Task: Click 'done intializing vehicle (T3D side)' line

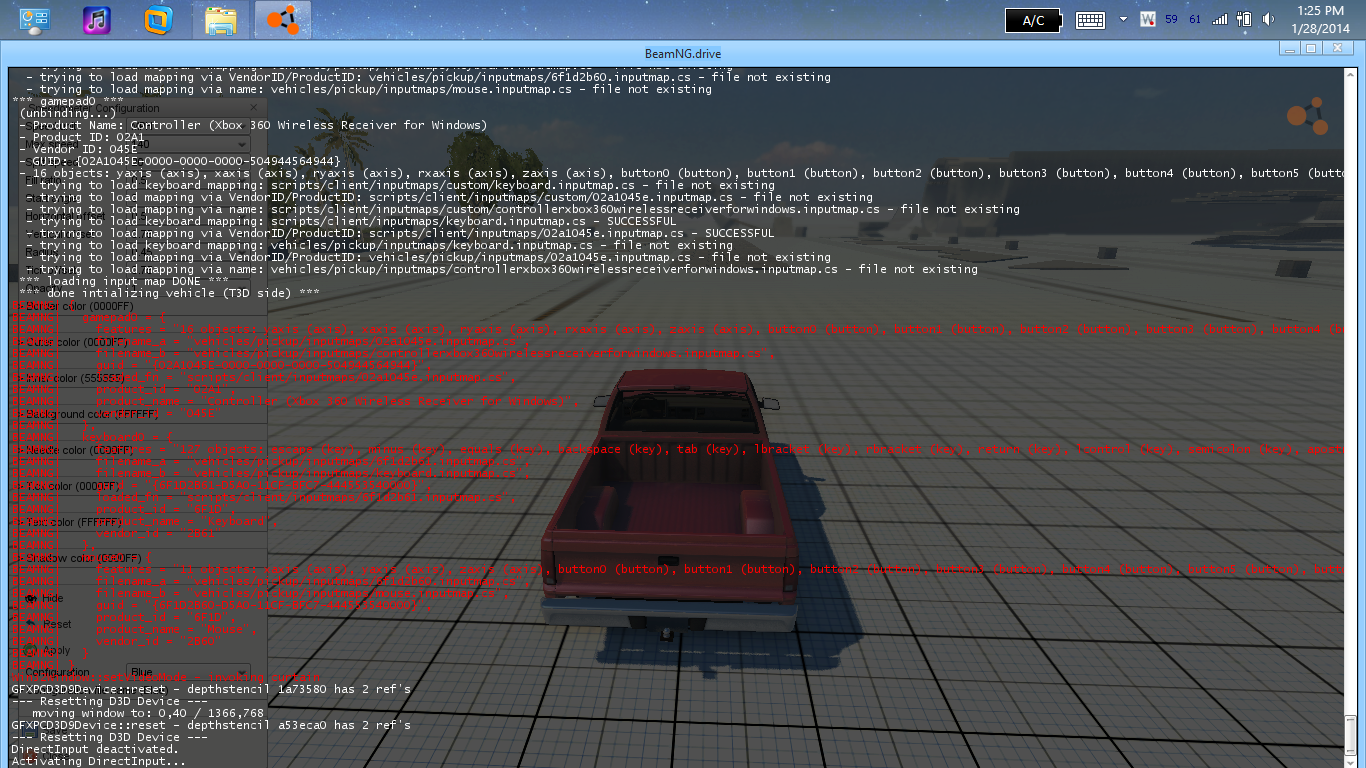Action: pos(170,293)
